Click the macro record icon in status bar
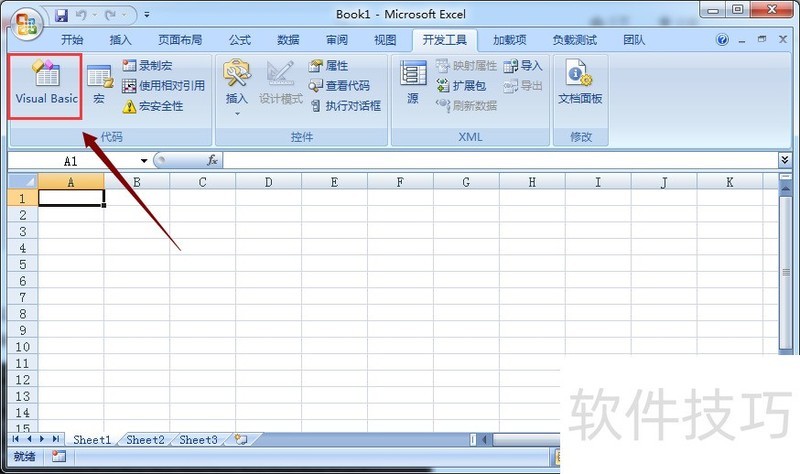The image size is (800, 474). 59,456
